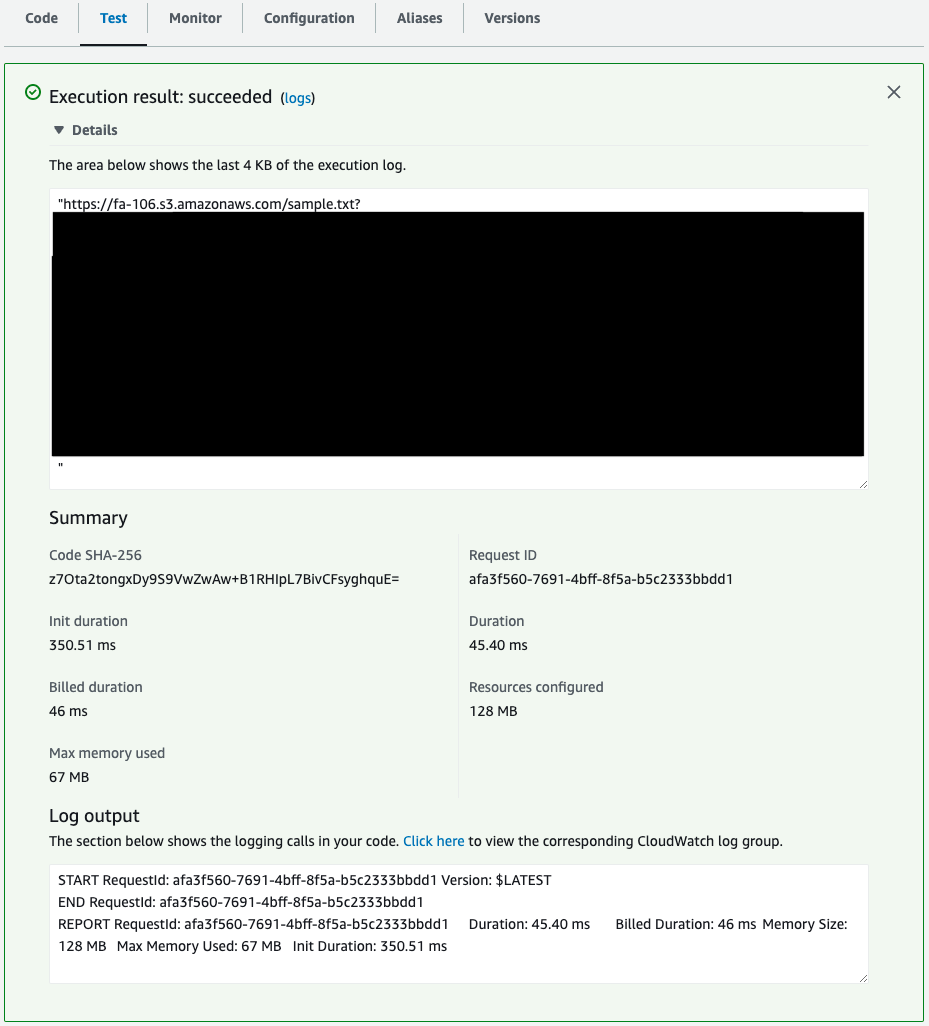Viewport: 929px width, 1026px height.
Task: Switch to the Monitor tab
Action: pyautogui.click(x=195, y=17)
